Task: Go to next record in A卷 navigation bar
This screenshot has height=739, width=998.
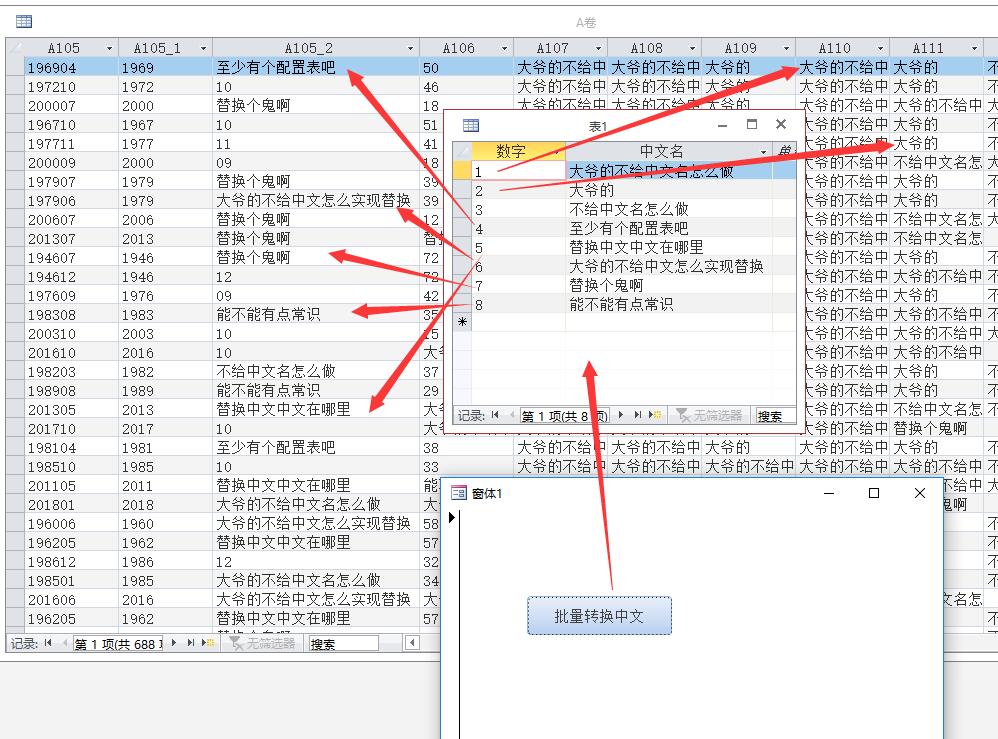Action: [x=174, y=644]
